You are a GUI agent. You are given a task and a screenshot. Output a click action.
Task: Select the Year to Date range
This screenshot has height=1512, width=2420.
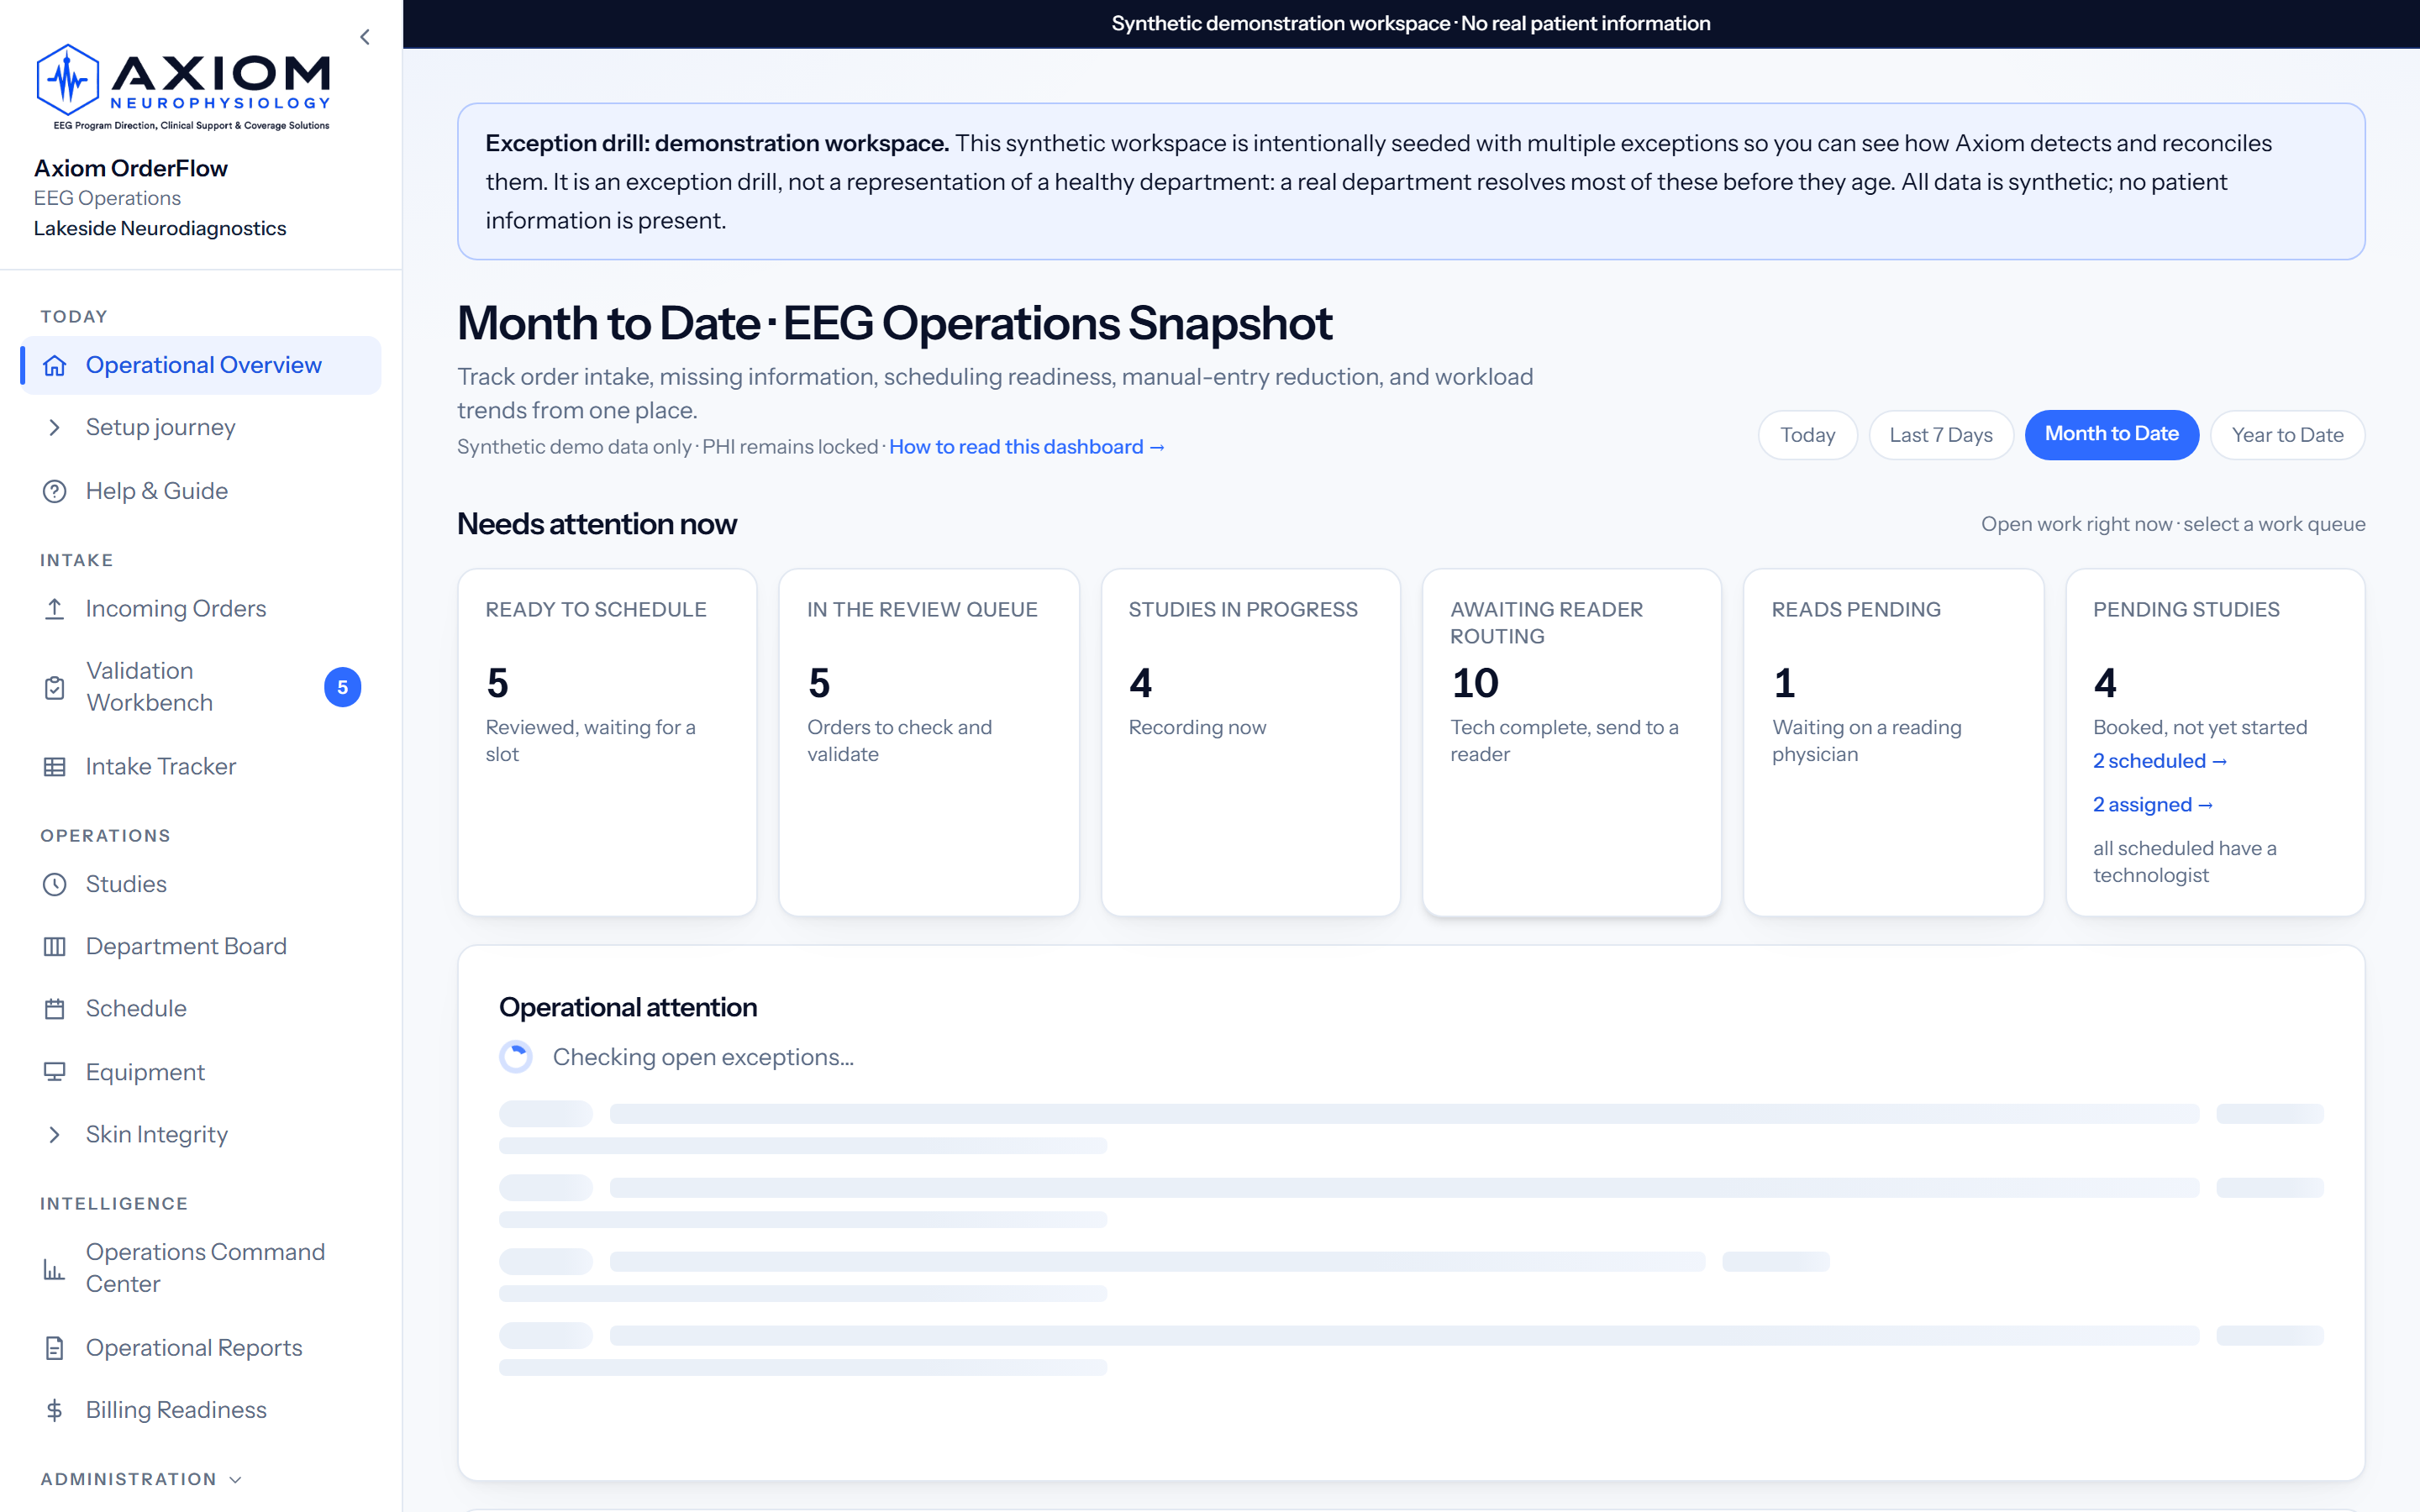[x=2287, y=435]
